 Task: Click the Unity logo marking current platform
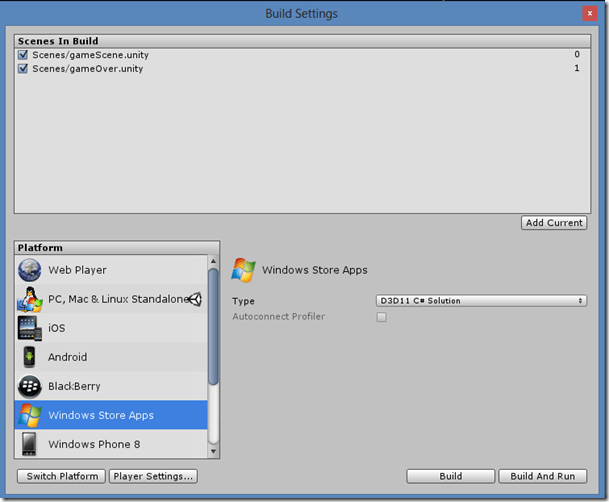click(195, 299)
